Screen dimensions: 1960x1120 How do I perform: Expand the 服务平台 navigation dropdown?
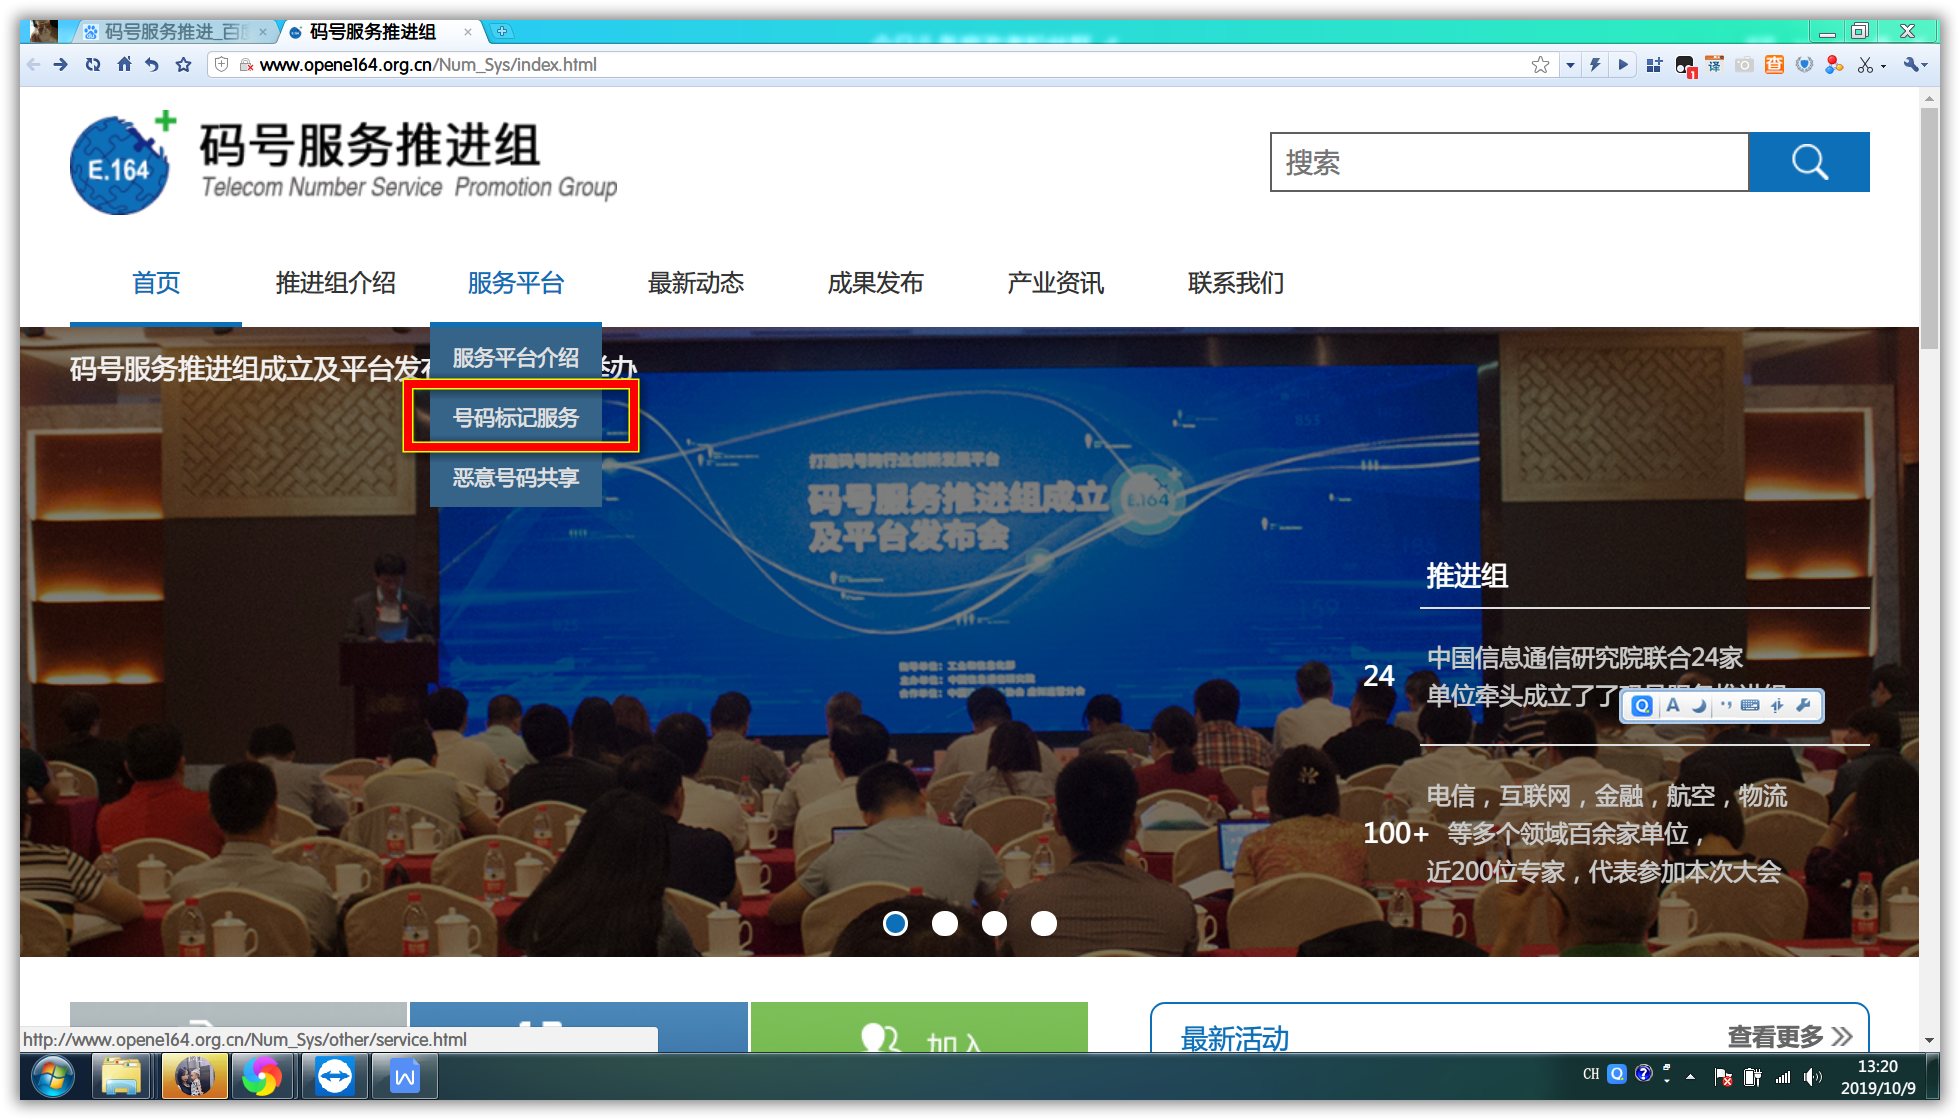[x=514, y=283]
